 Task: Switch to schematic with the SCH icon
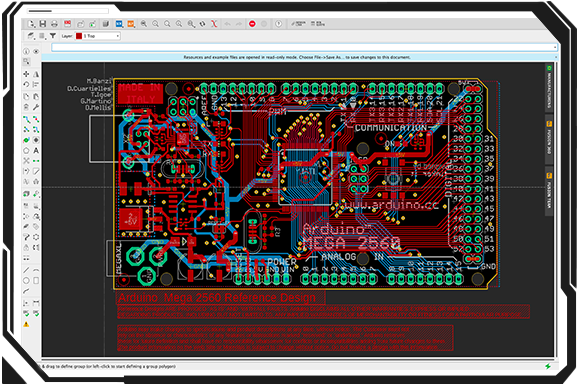[119, 24]
